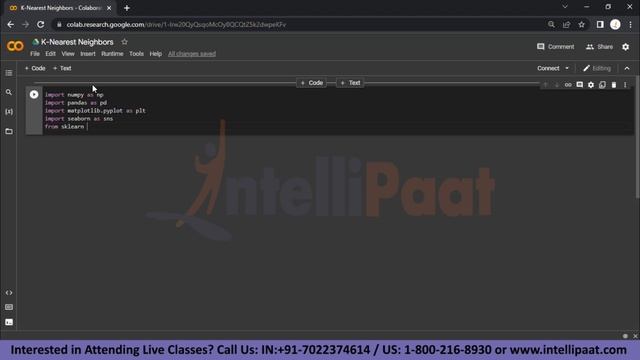Screen dimensions: 640x360
Task: Open the variables {x} panel
Action: pyautogui.click(x=9, y=111)
